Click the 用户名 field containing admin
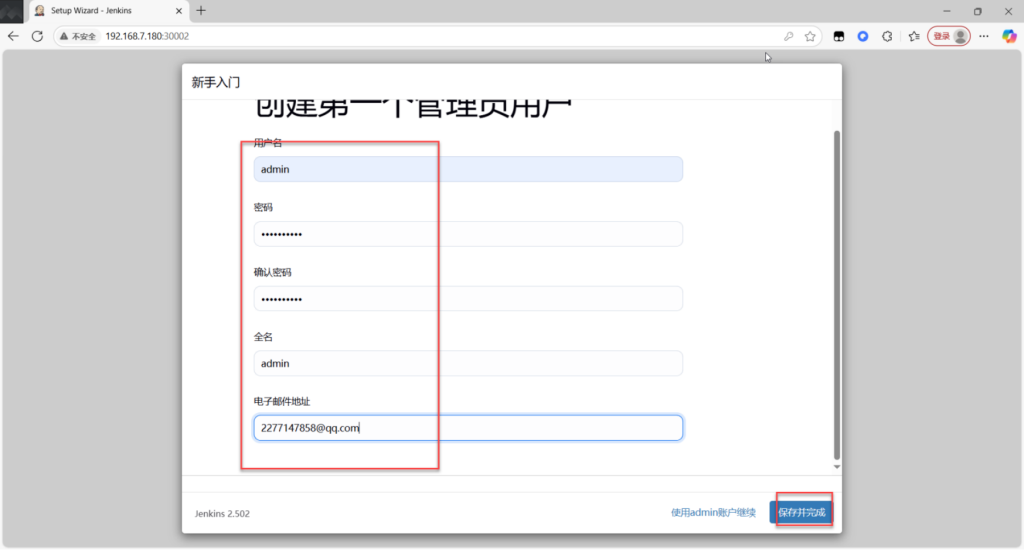The height and width of the screenshot is (550, 1024). point(468,169)
